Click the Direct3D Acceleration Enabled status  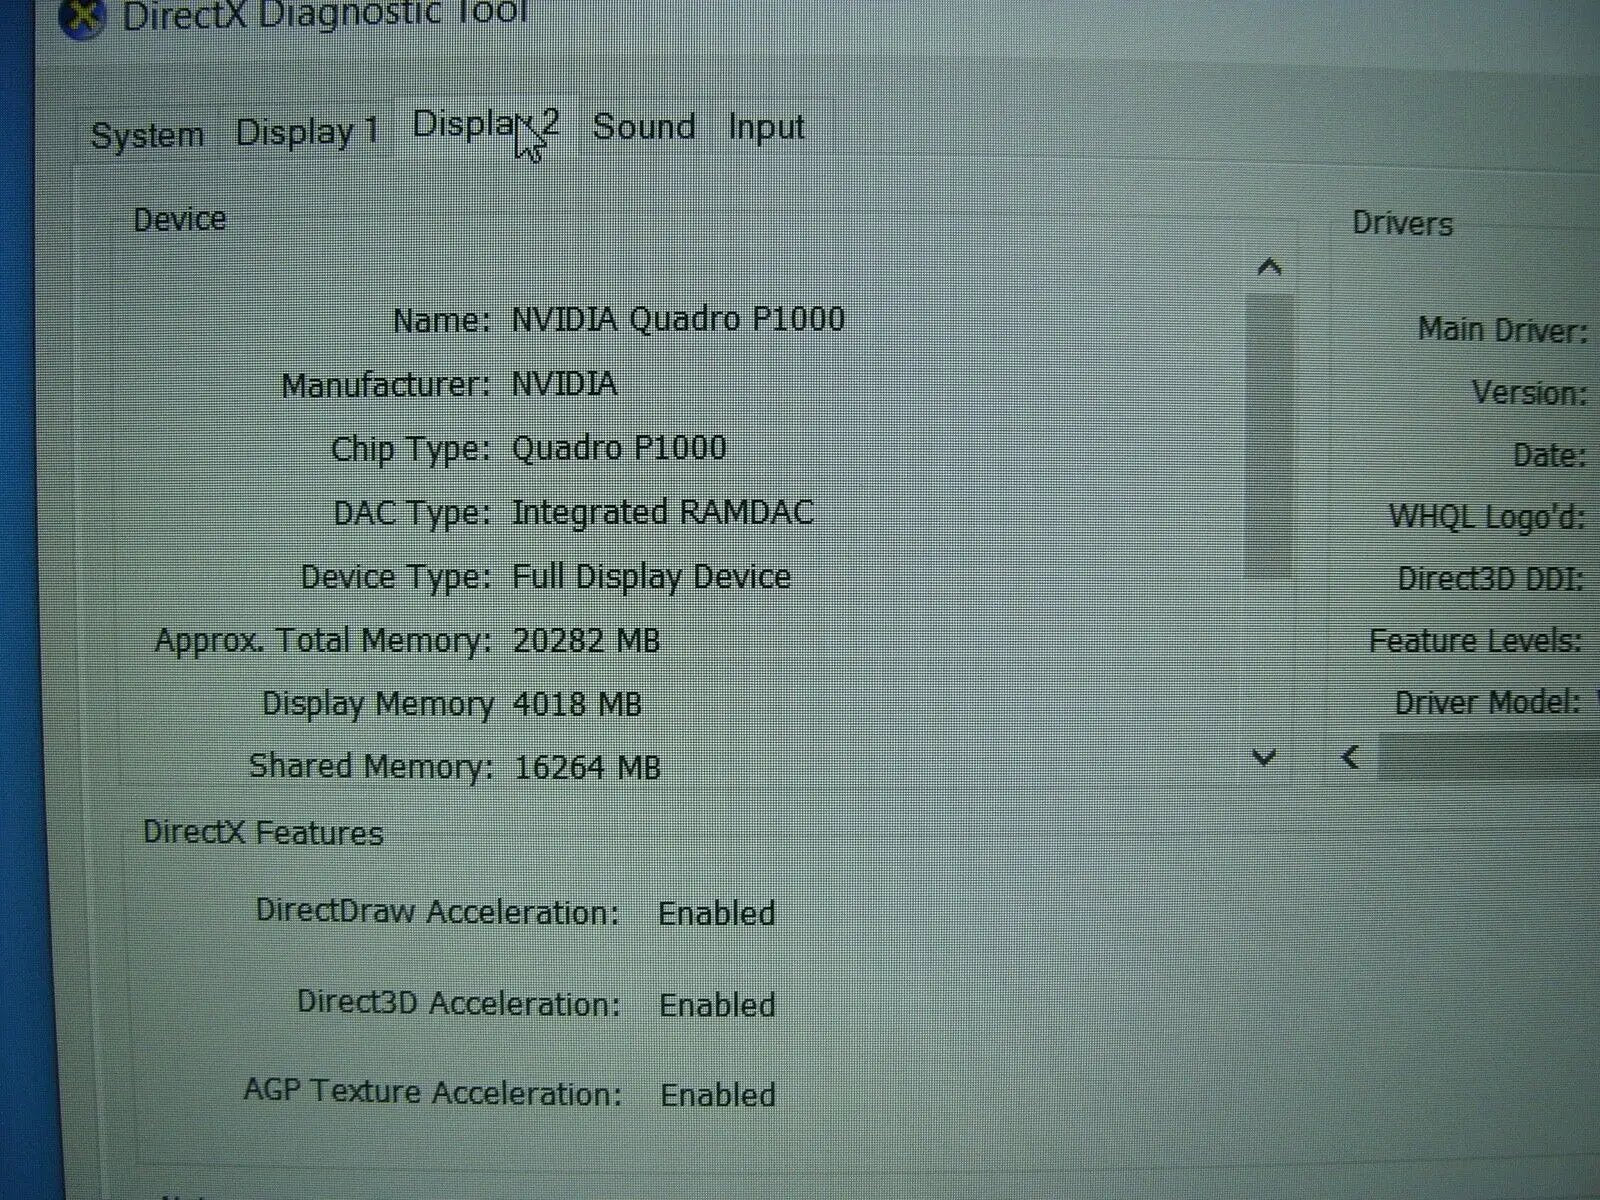click(717, 1005)
